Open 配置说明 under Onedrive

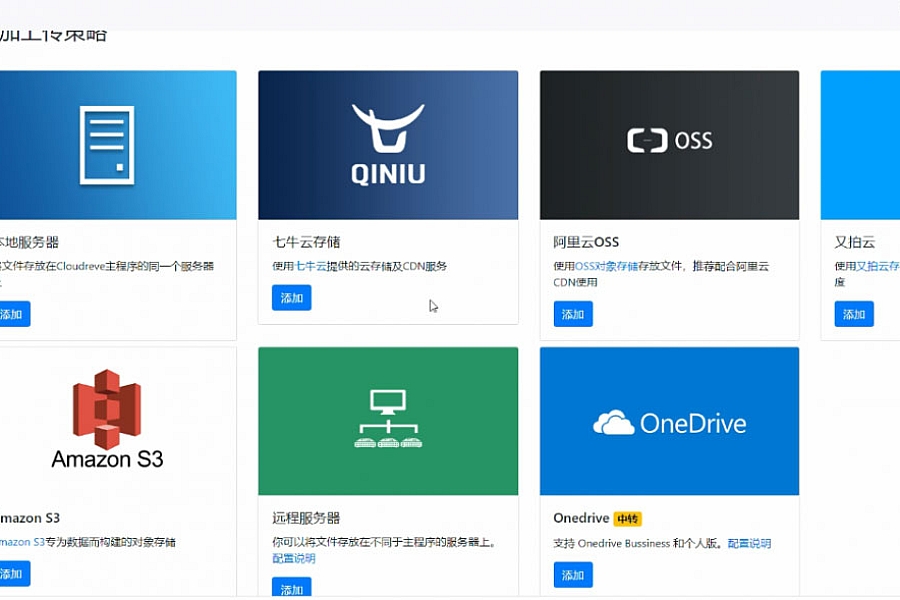(x=749, y=543)
